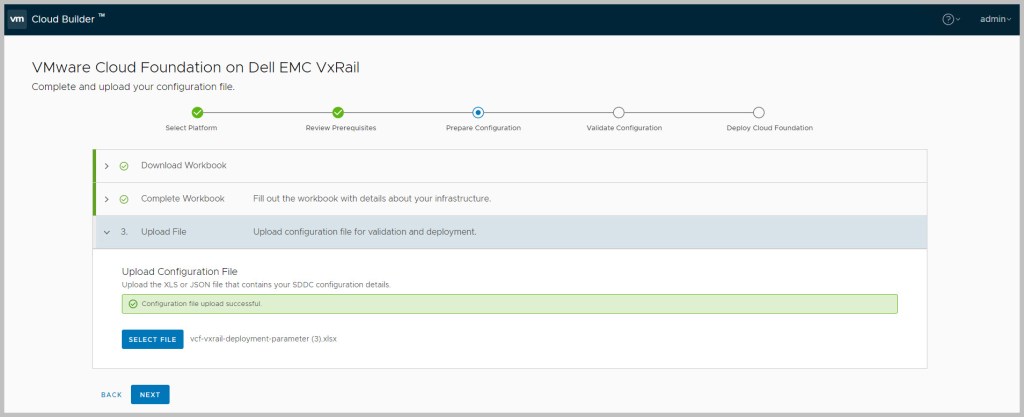Collapse the Upload File section chevron
This screenshot has height=417, width=1024.
point(106,232)
